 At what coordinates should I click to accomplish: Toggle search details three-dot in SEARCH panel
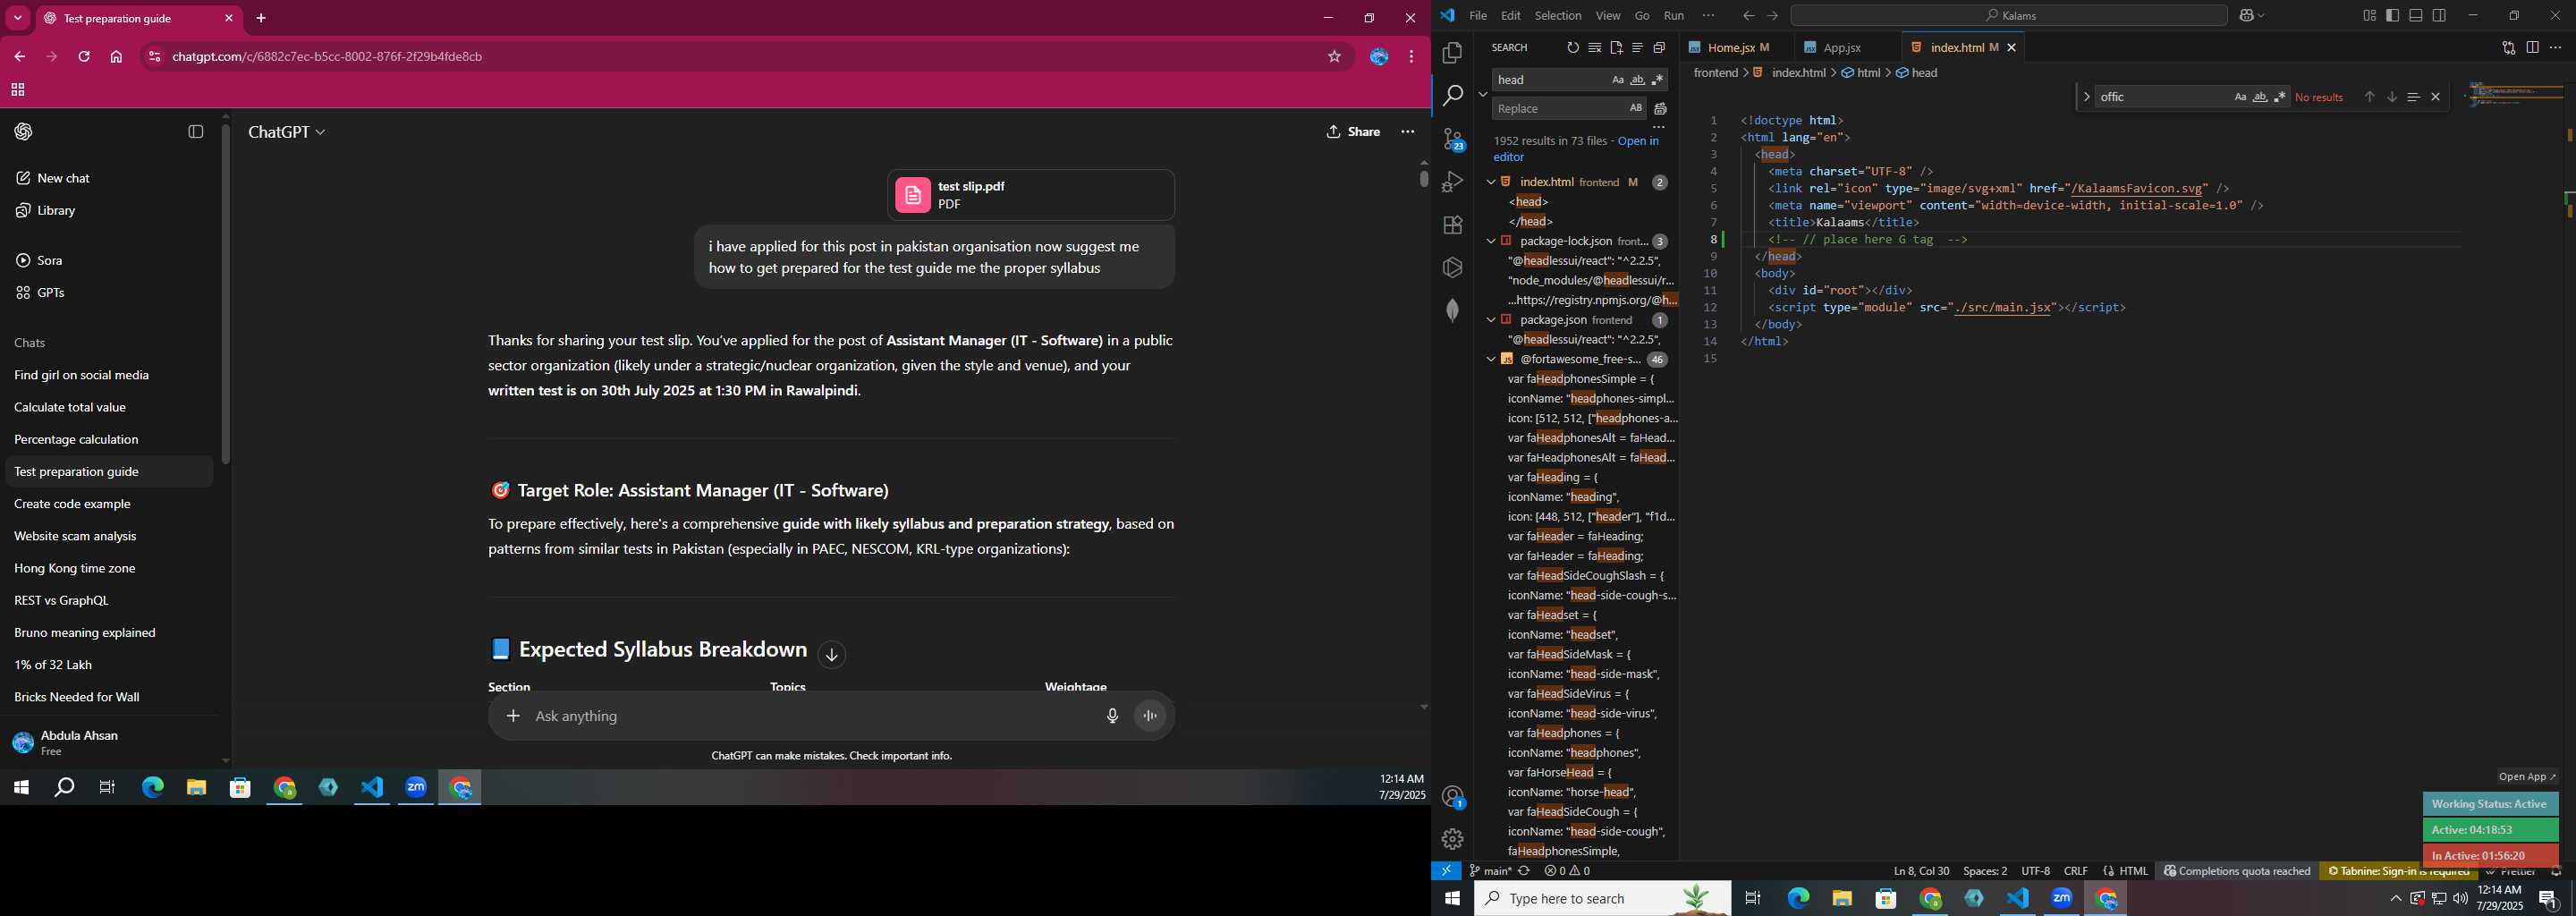(x=1658, y=127)
